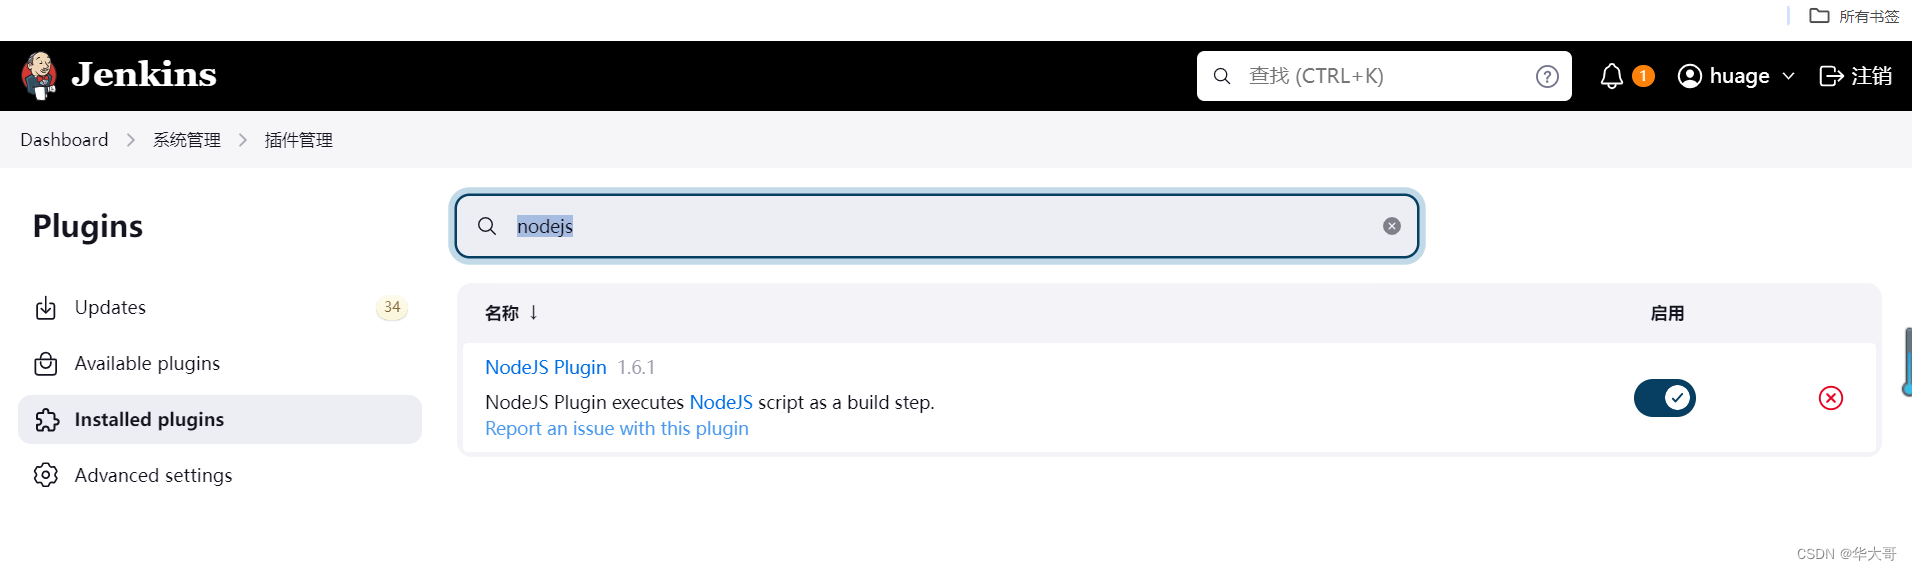
Task: Click the 系统管理 breadcrumb
Action: [187, 140]
